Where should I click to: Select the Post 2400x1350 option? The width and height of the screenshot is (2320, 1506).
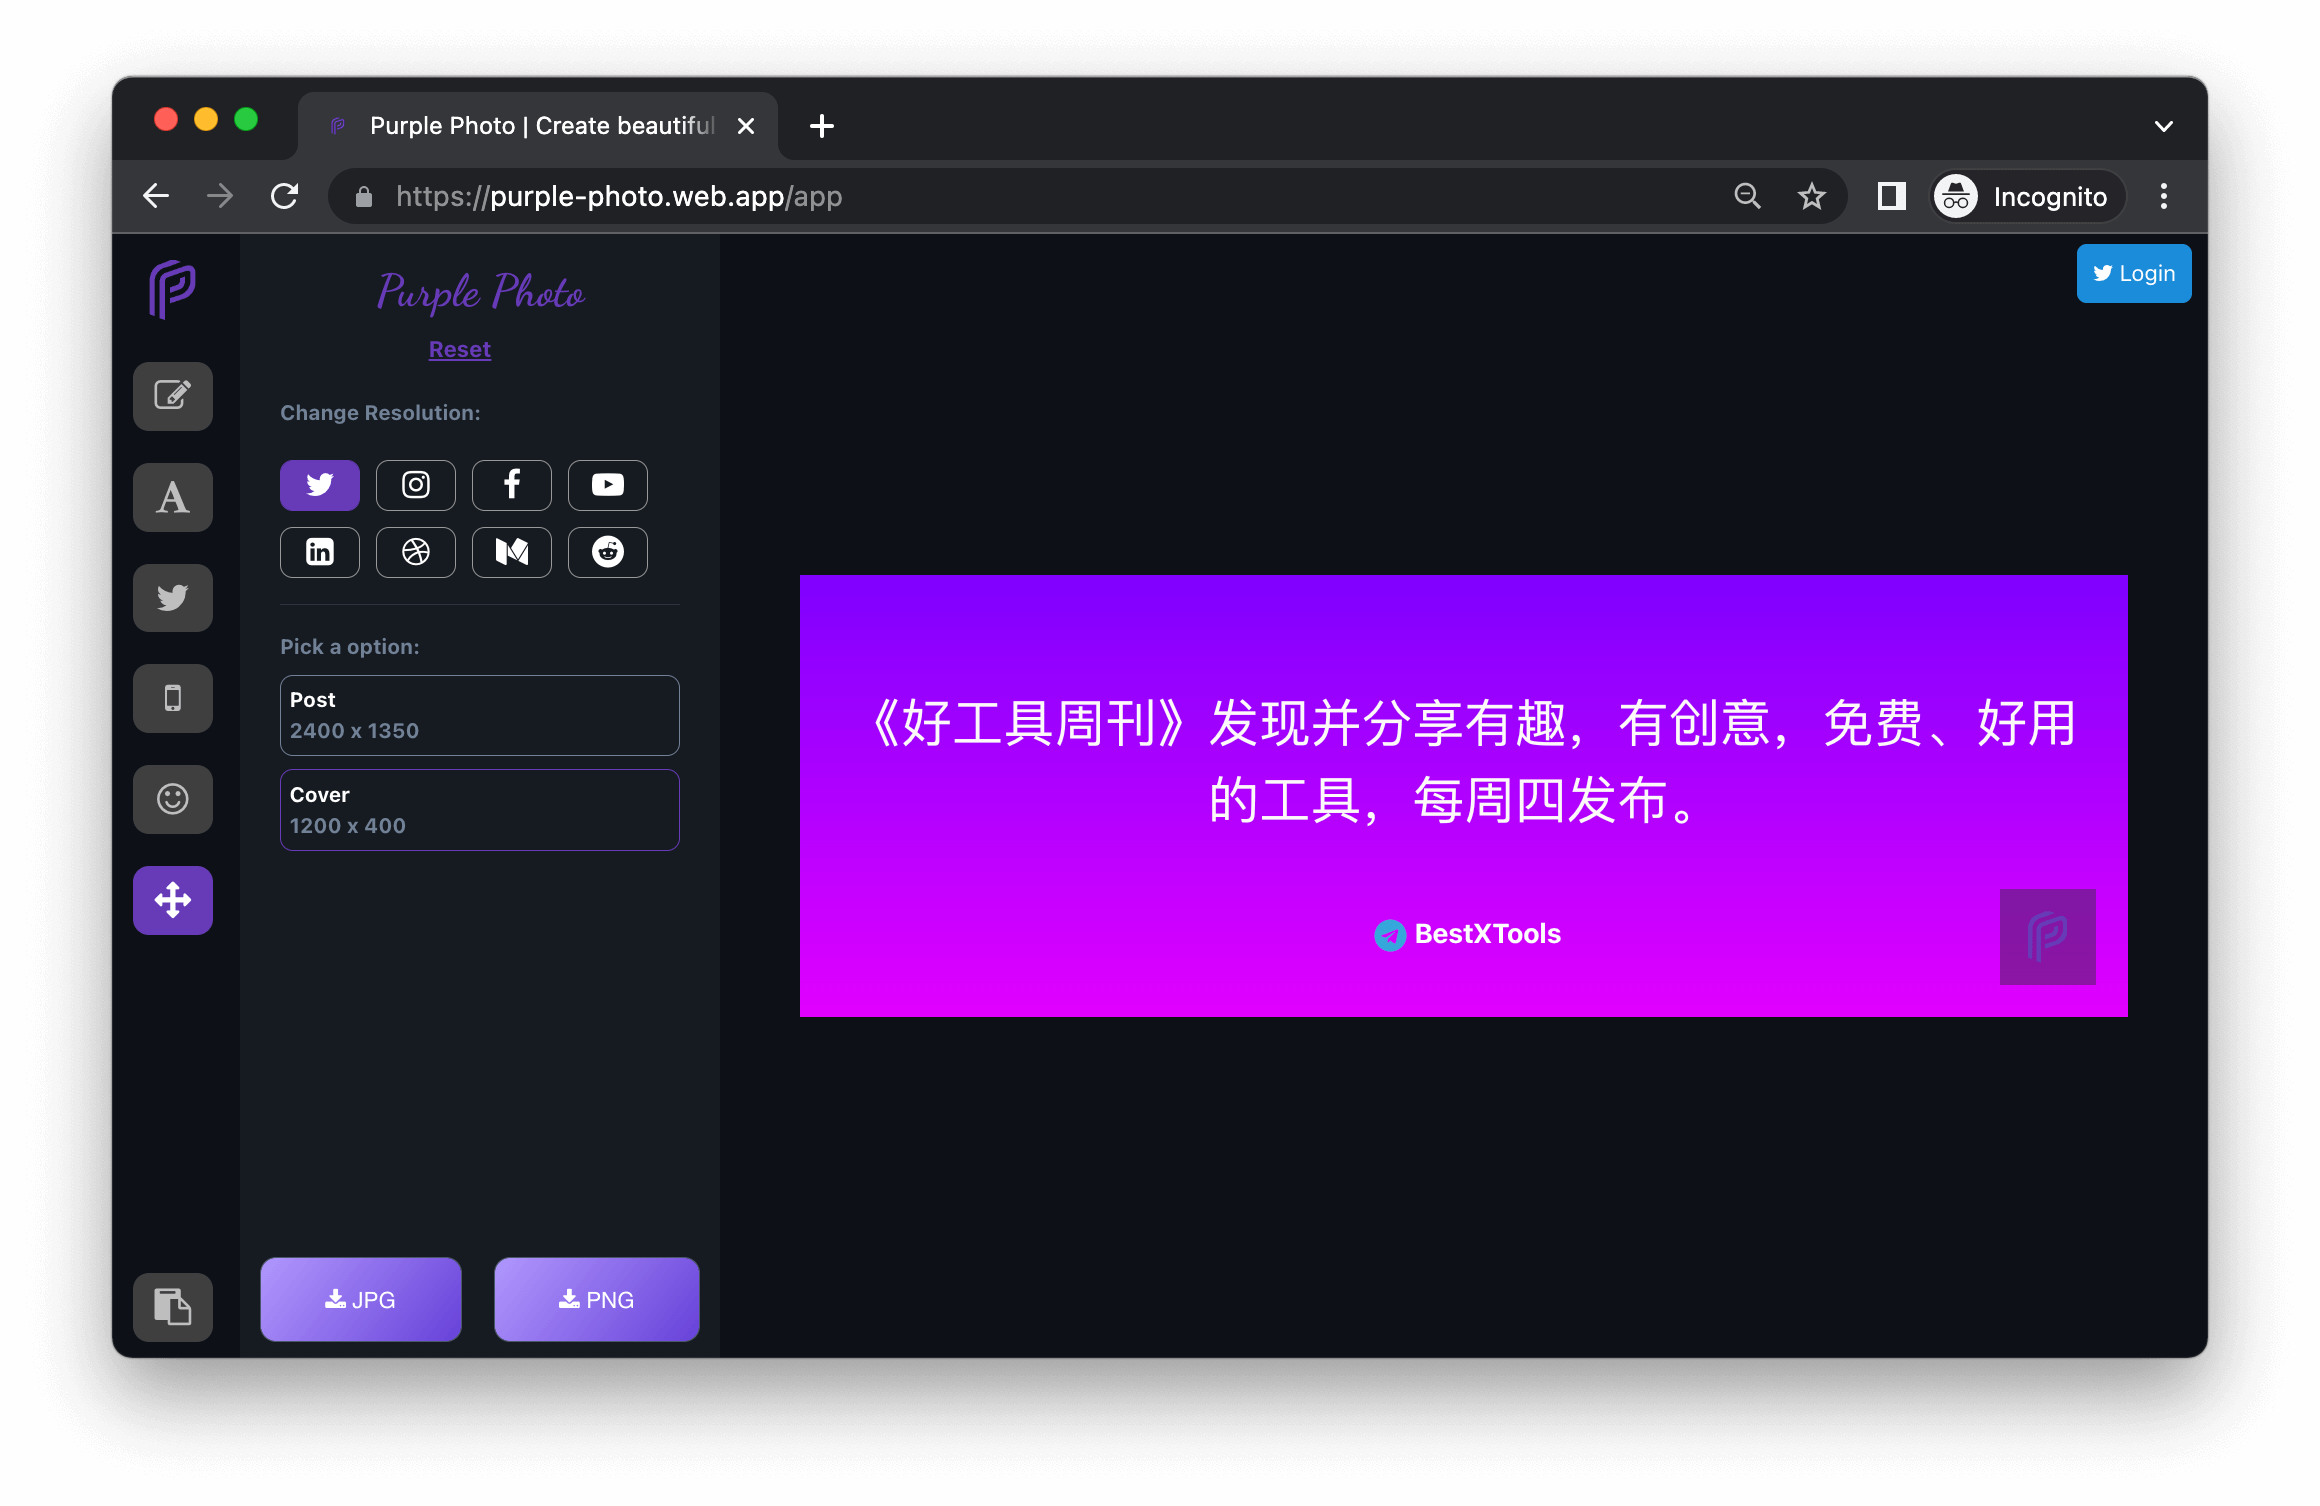point(479,712)
